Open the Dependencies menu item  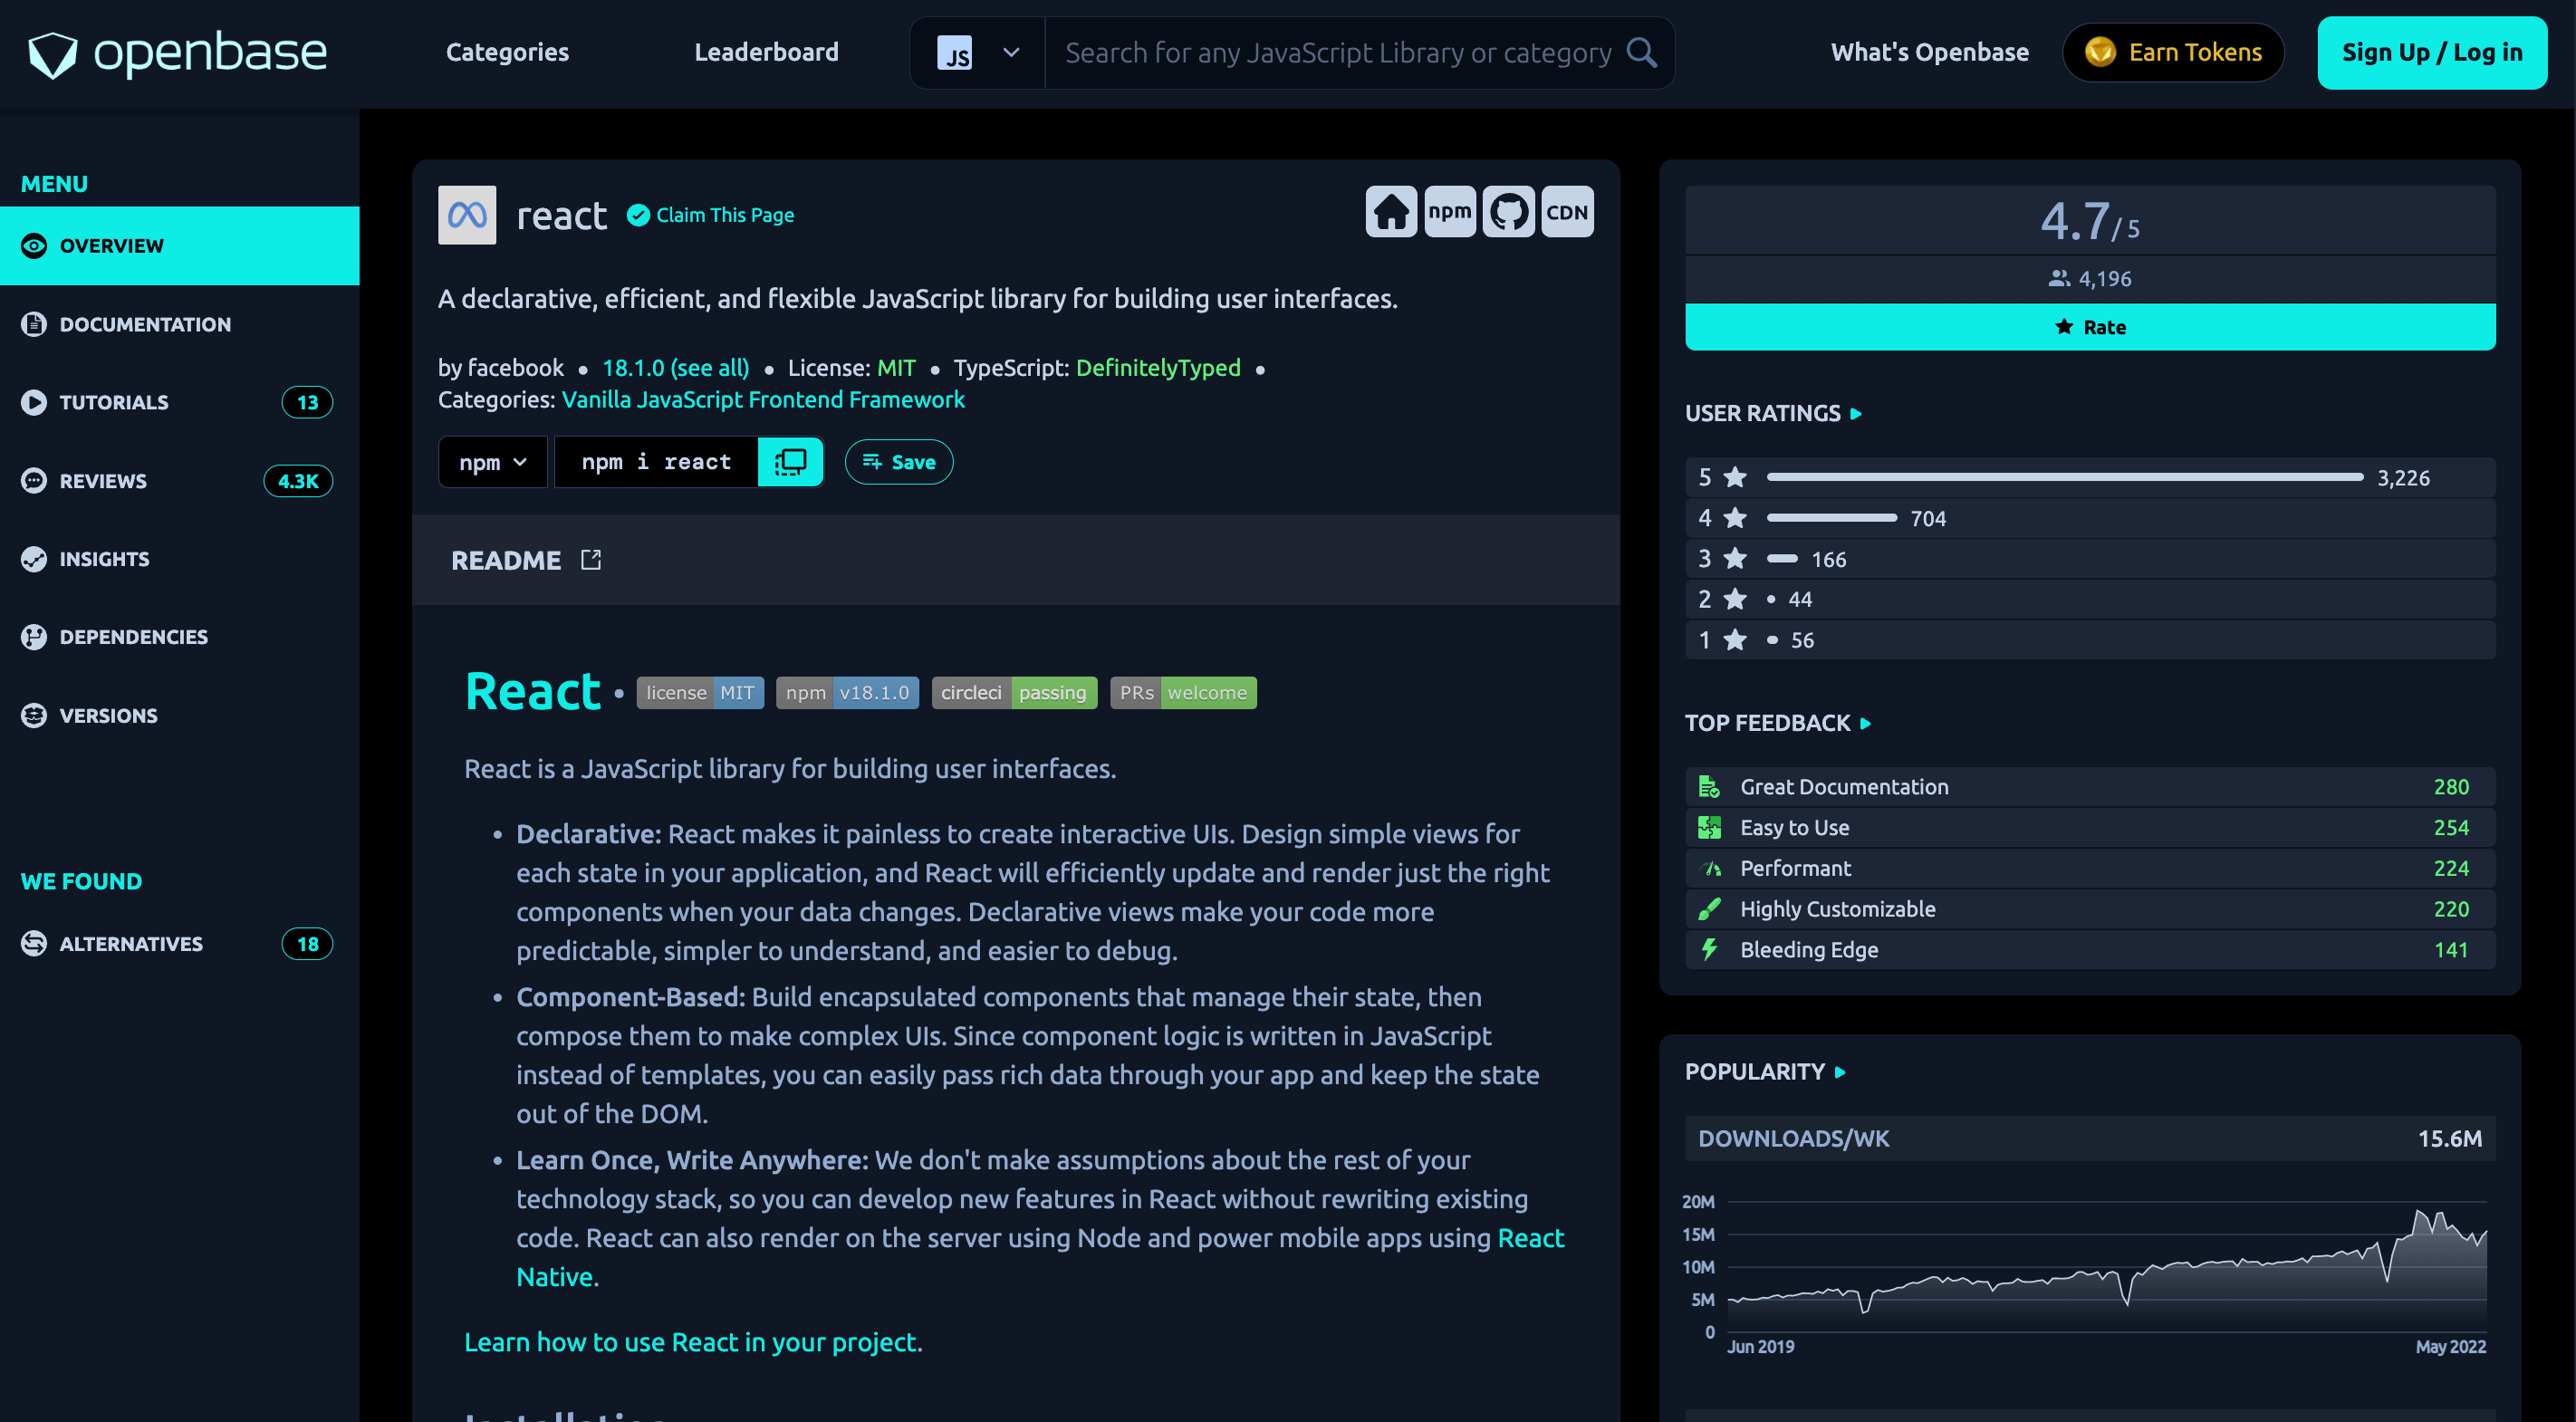133,637
